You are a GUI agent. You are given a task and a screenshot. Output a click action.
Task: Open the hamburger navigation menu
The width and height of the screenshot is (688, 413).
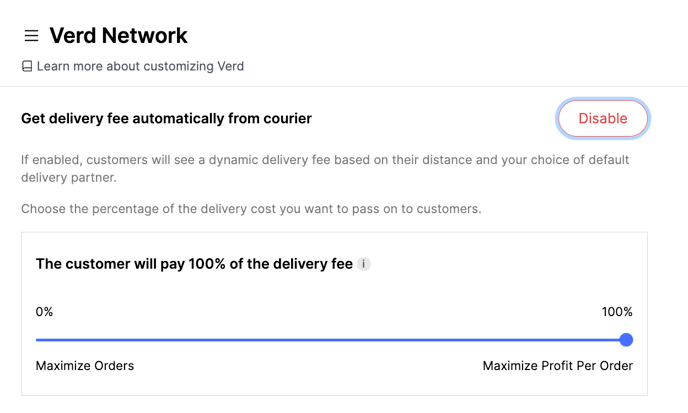point(31,36)
